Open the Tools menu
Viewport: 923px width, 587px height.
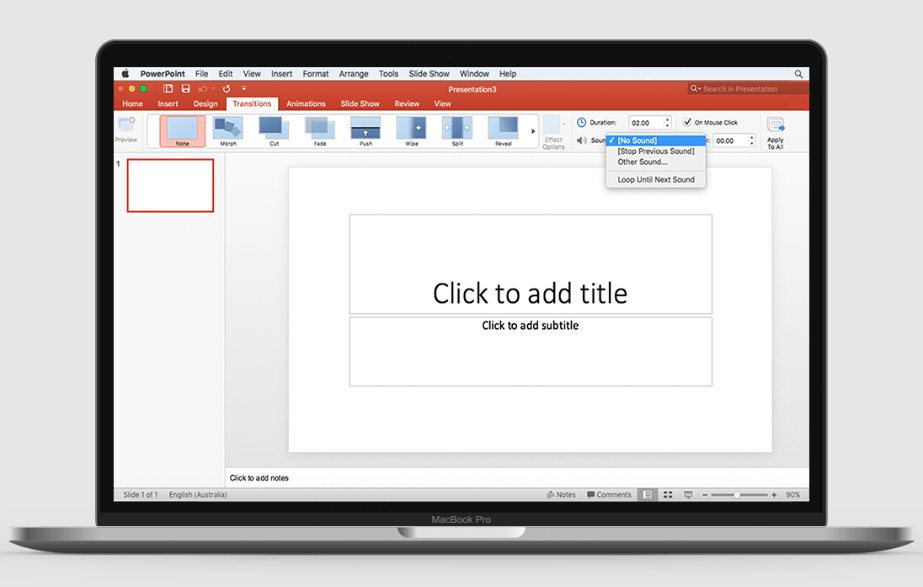tap(389, 74)
